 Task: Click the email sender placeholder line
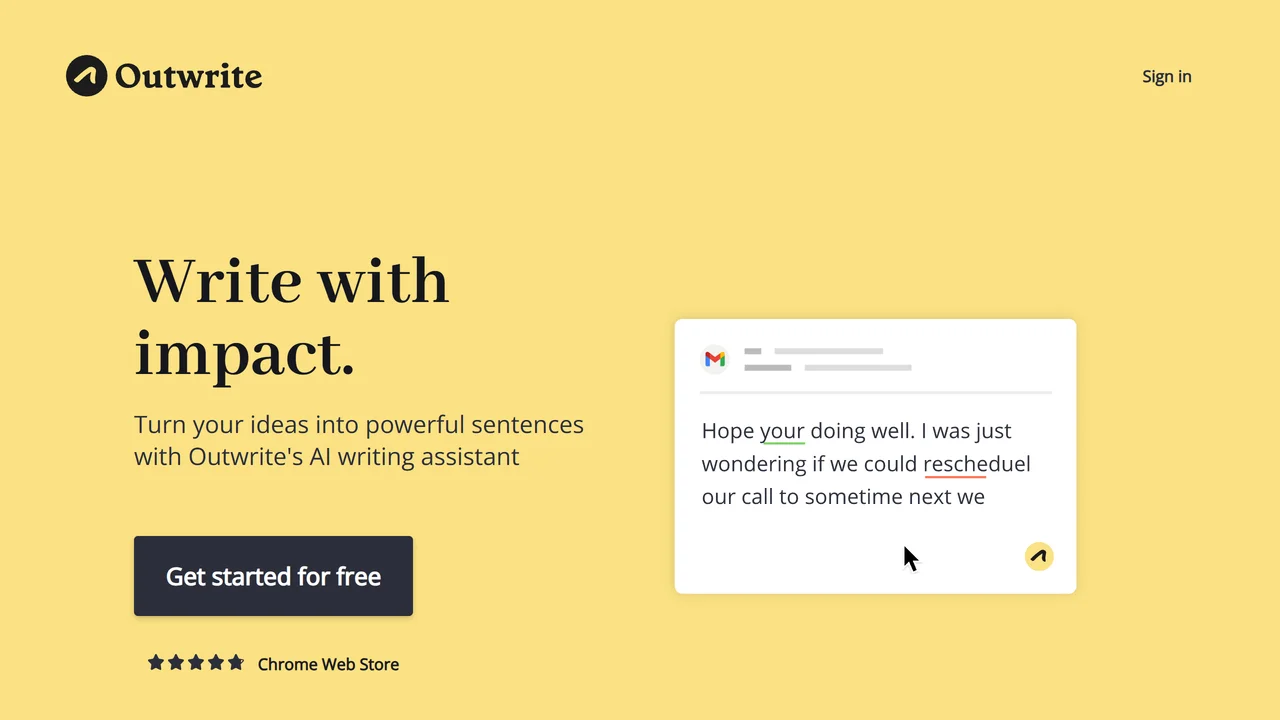(x=814, y=351)
